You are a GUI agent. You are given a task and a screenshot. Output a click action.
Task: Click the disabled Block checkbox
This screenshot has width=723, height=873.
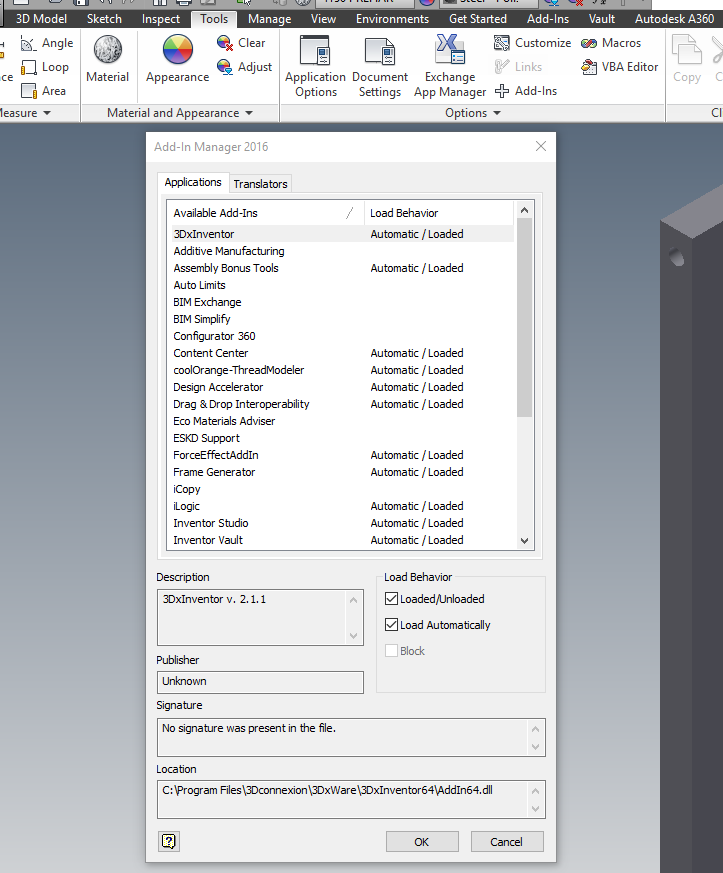click(391, 650)
